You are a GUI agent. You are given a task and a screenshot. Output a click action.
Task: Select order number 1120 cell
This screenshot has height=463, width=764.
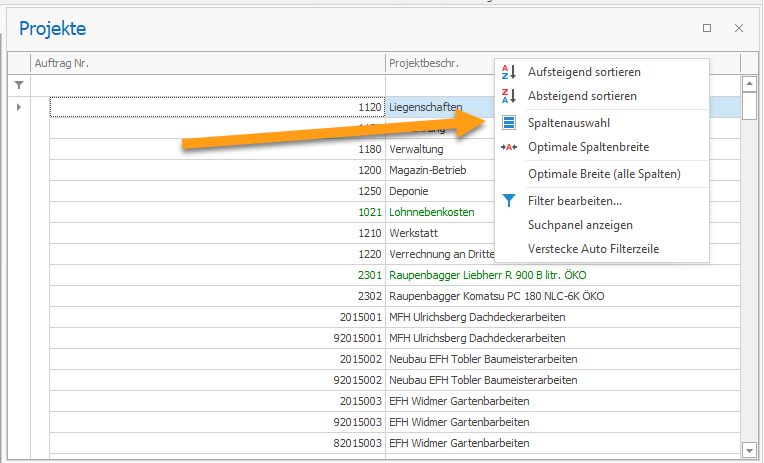217,107
